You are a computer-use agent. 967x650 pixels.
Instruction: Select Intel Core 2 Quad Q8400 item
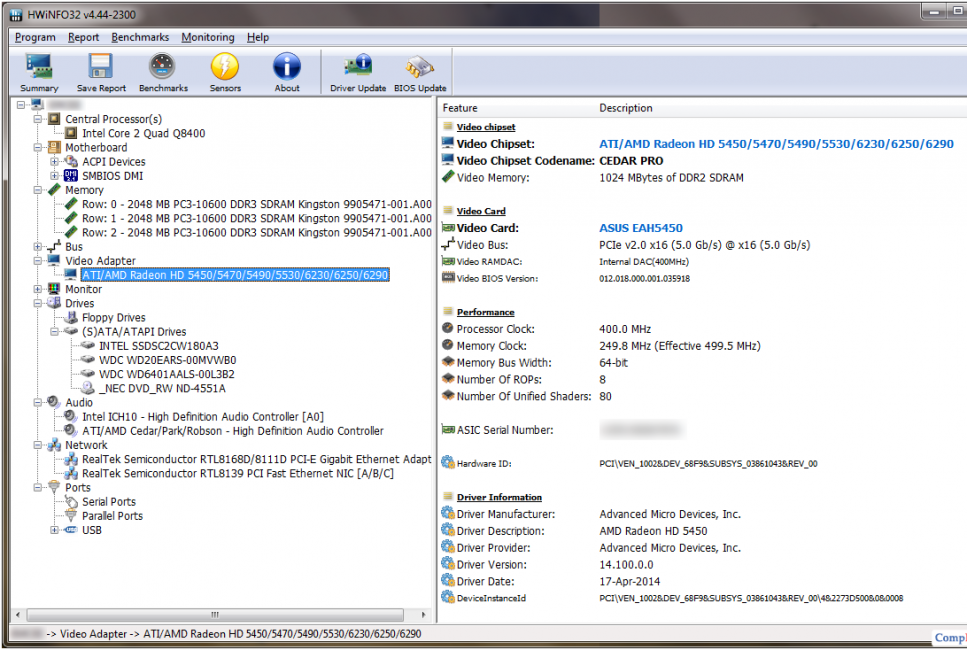(x=143, y=133)
